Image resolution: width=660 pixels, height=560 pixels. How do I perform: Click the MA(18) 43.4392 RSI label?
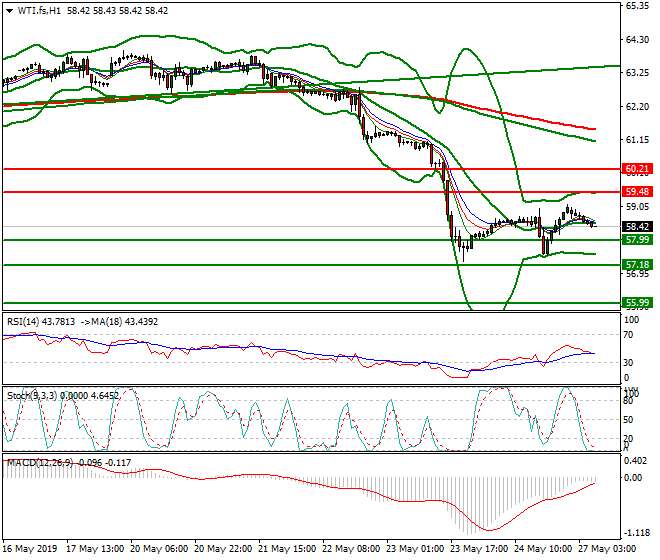125,322
